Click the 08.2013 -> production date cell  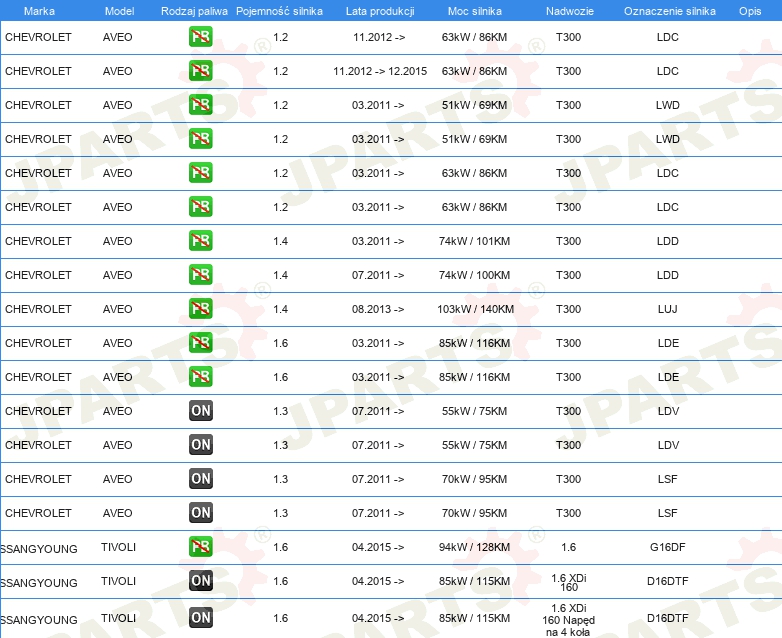click(378, 309)
